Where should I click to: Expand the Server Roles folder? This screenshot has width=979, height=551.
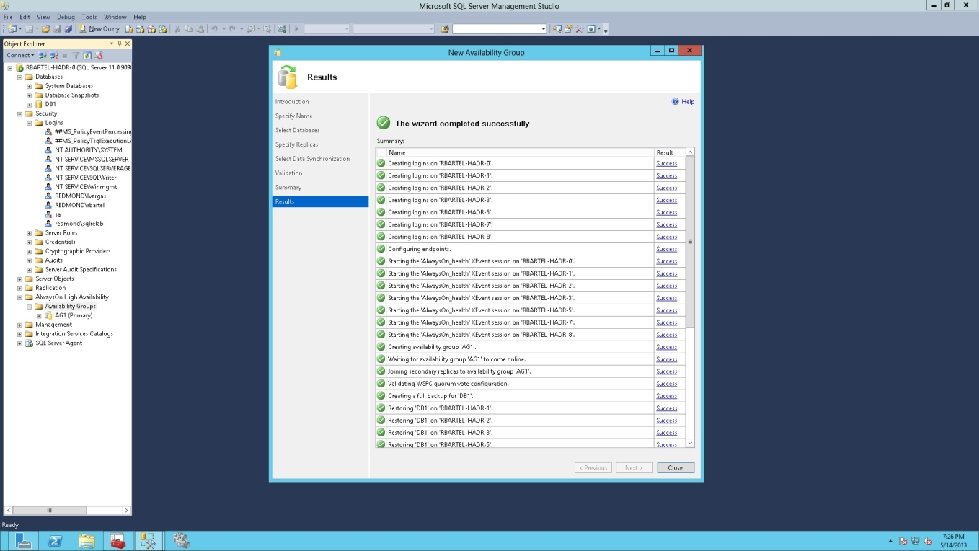pos(29,233)
